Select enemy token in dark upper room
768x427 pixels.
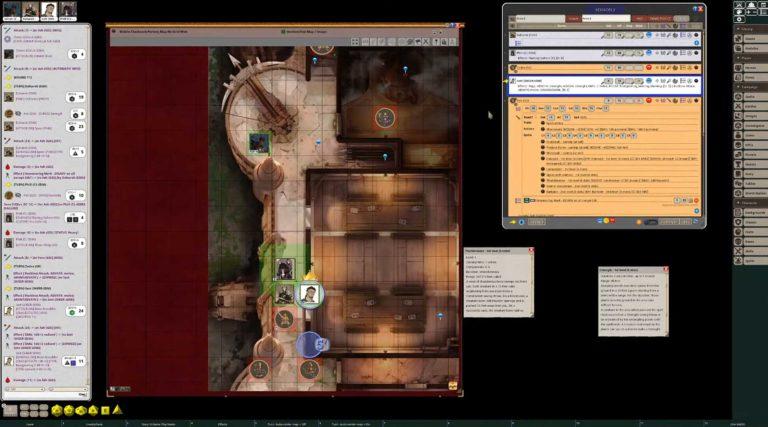tap(385, 118)
